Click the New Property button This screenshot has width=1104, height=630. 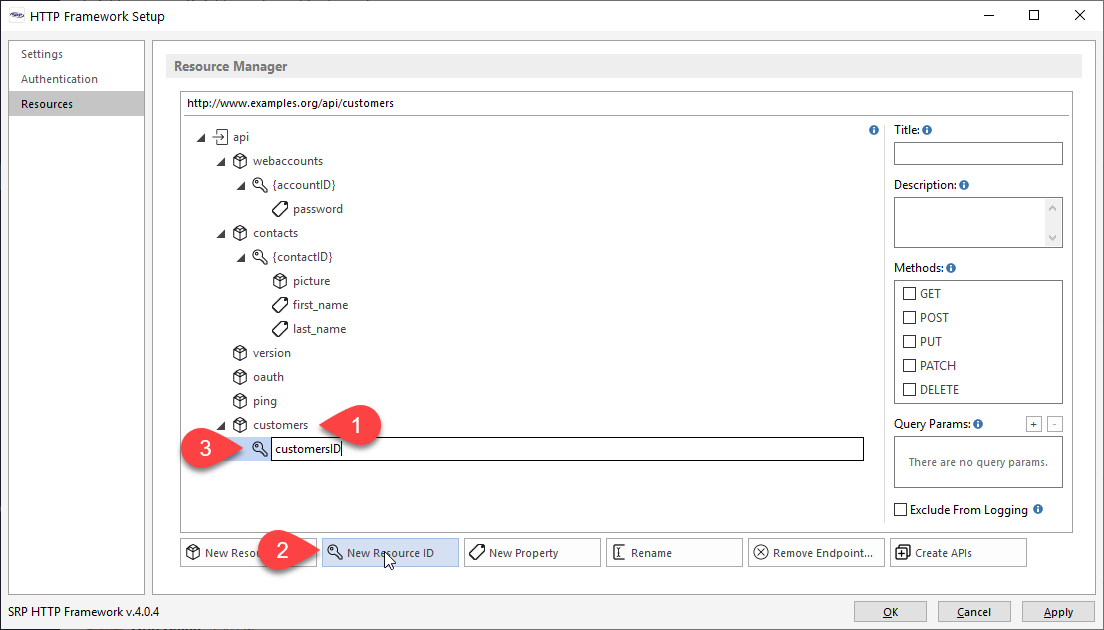click(532, 553)
